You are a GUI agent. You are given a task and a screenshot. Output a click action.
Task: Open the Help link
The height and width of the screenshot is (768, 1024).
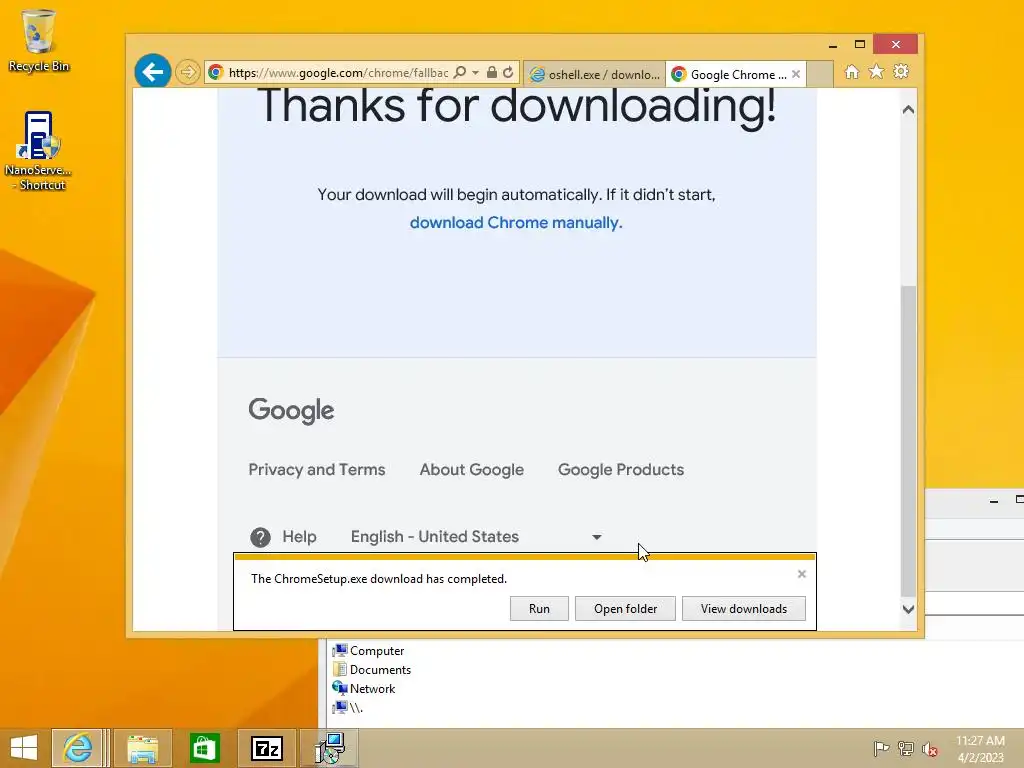[x=299, y=537]
